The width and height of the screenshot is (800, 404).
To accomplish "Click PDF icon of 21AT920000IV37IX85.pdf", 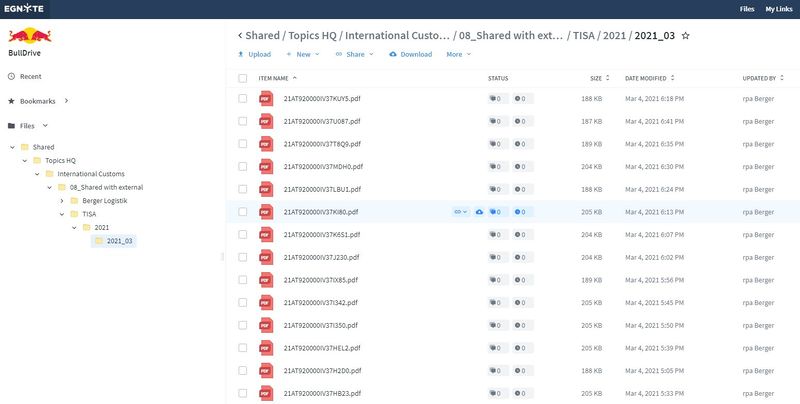I will (266, 280).
